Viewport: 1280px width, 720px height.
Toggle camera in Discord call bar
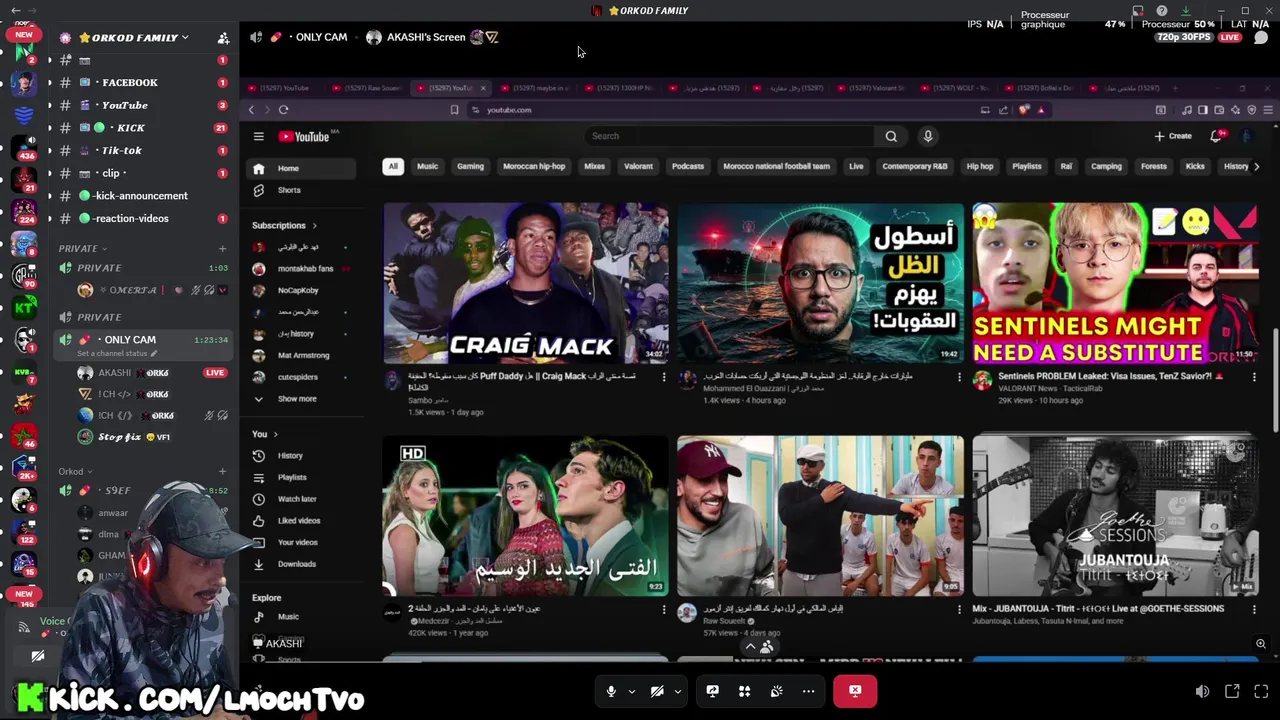(657, 691)
